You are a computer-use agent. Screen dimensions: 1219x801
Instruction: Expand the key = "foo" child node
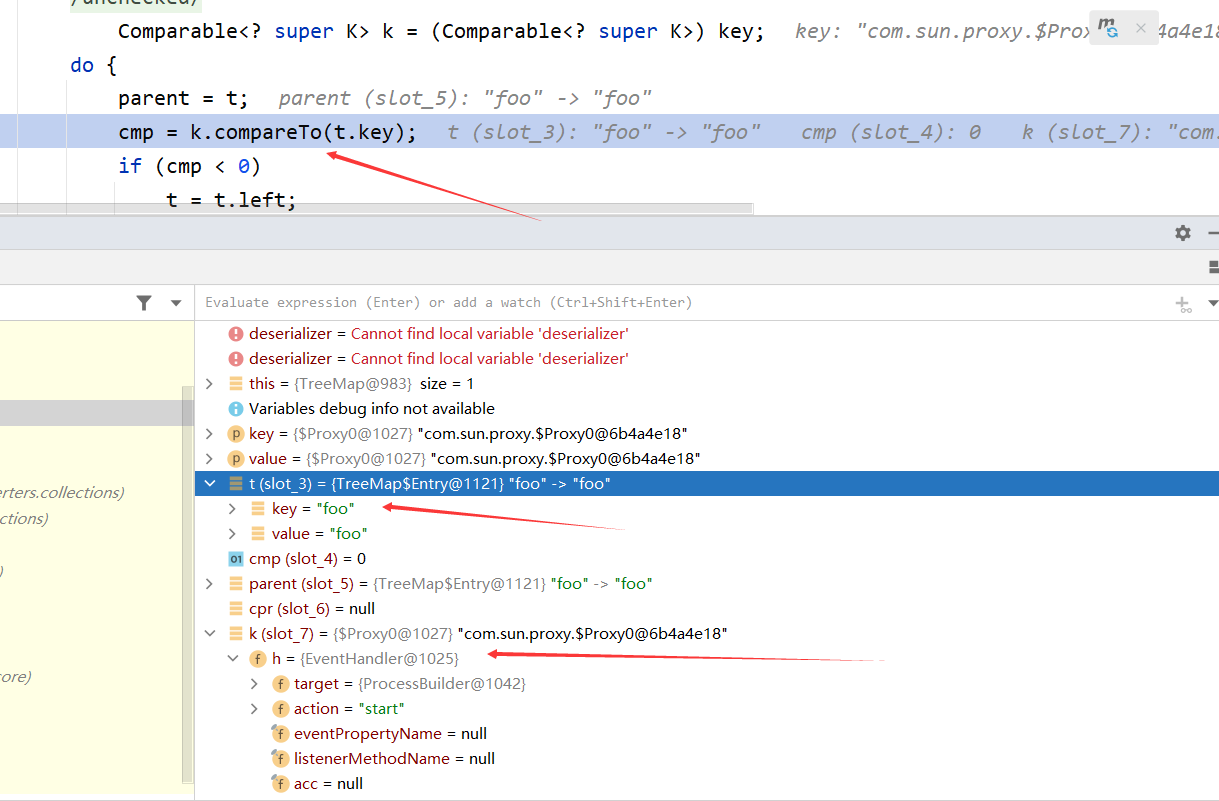click(x=232, y=508)
